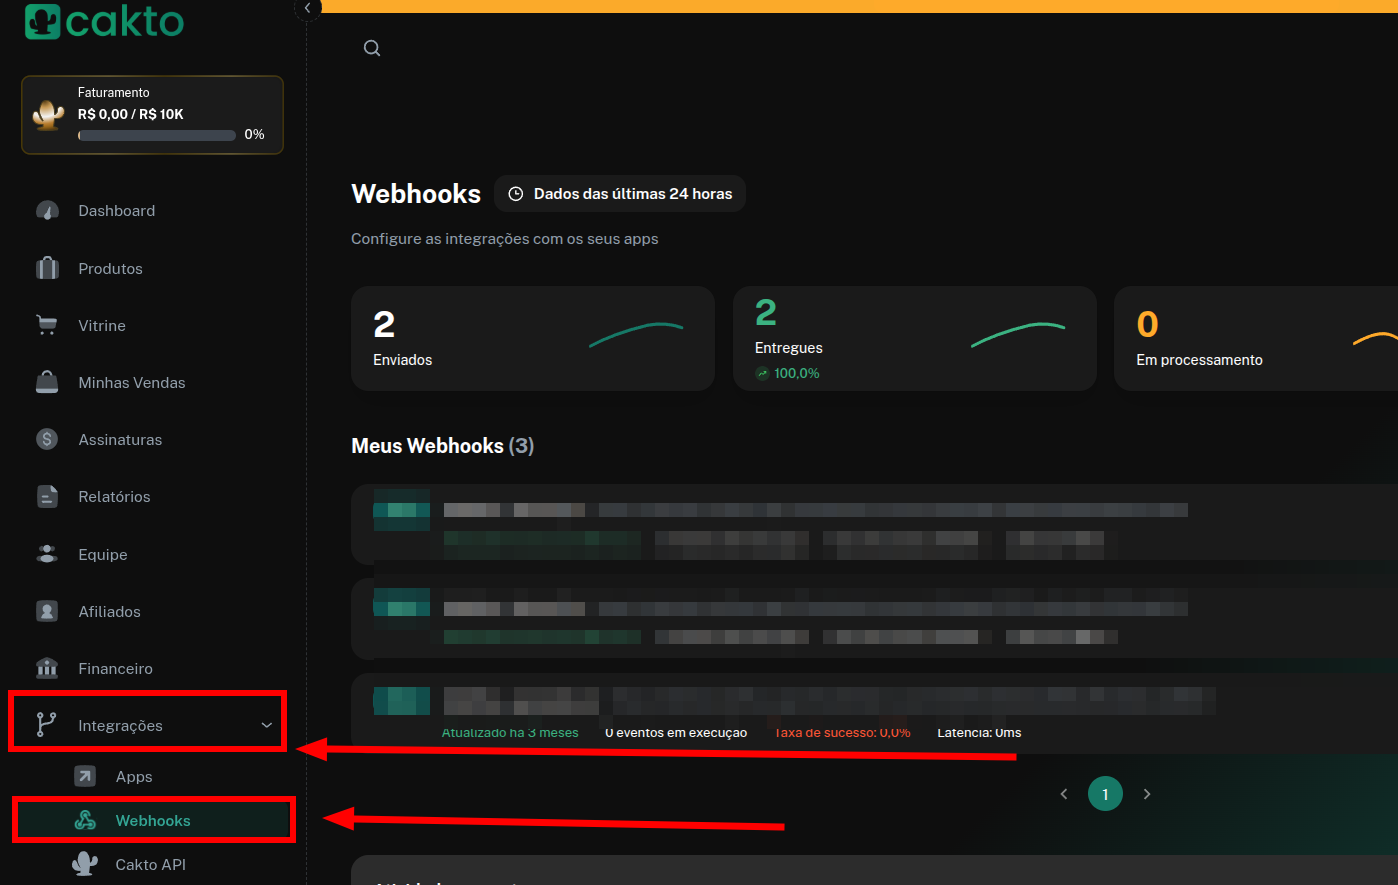1398x885 pixels.
Task: Click the Enviados trend line chart
Action: [636, 335]
